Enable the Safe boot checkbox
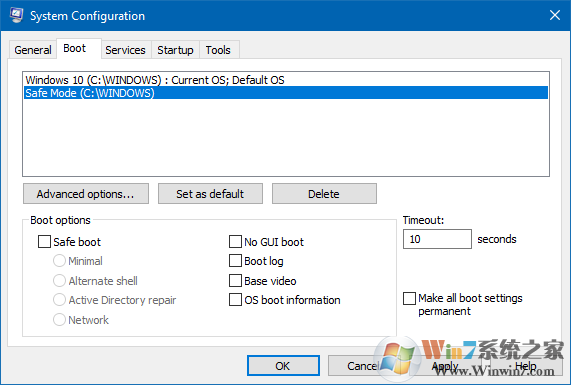Screen dimensions: 571x385 [44, 242]
